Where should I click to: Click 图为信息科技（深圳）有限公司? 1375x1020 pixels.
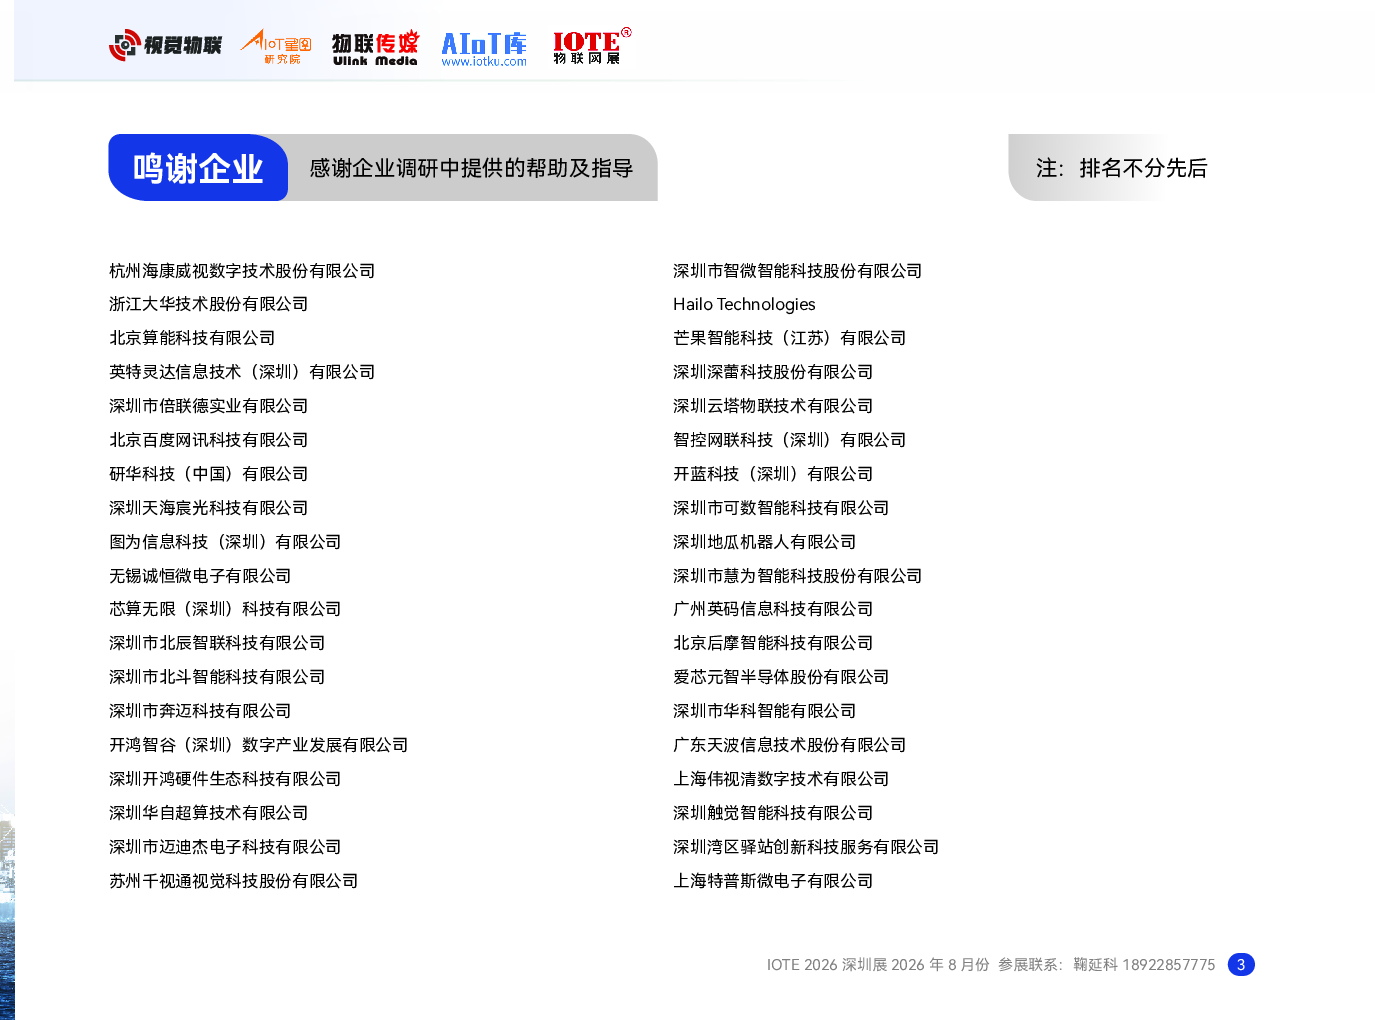pos(225,542)
